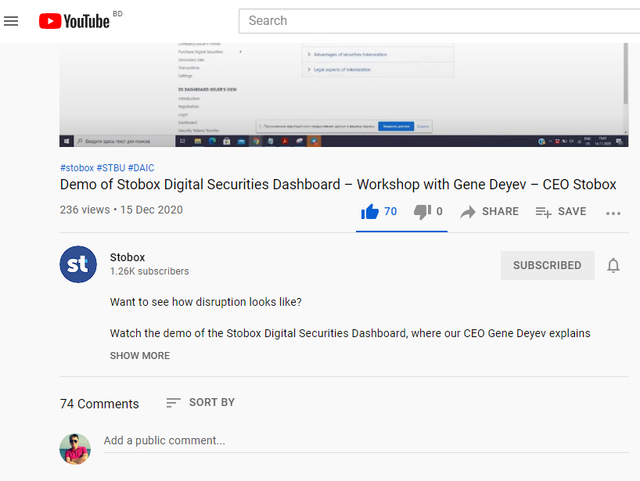Image resolution: width=640 pixels, height=481 pixels.
Task: Click the Add a public comment field
Action: point(366,441)
